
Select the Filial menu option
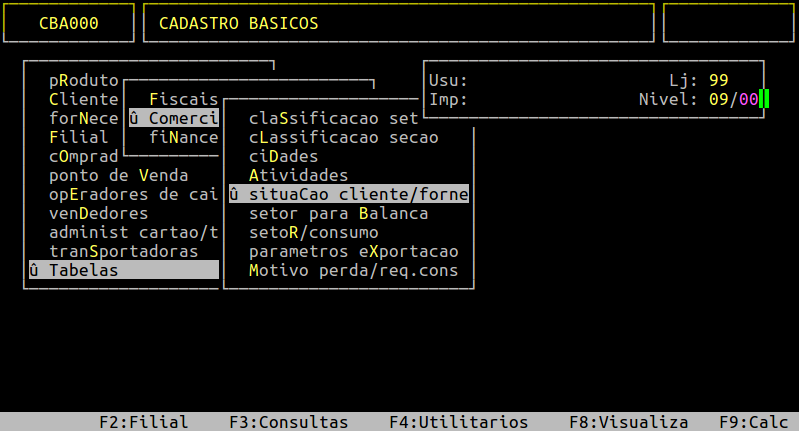coord(78,138)
